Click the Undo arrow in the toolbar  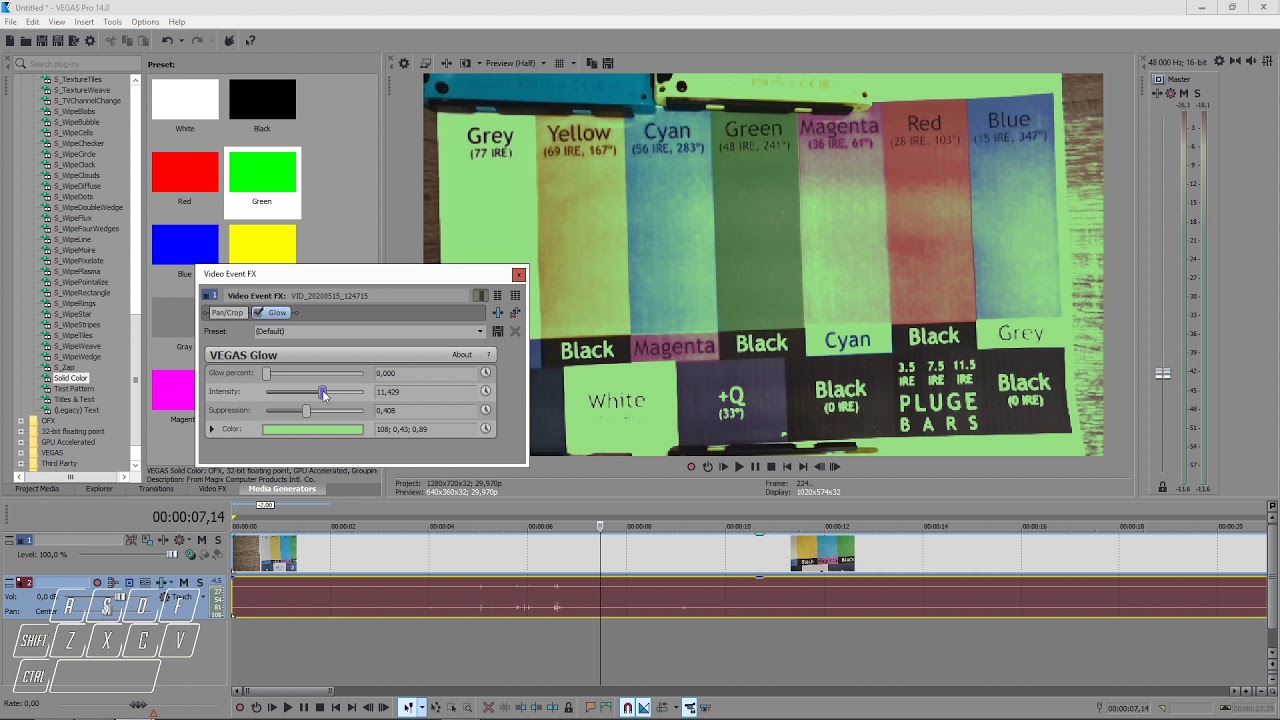click(x=167, y=41)
